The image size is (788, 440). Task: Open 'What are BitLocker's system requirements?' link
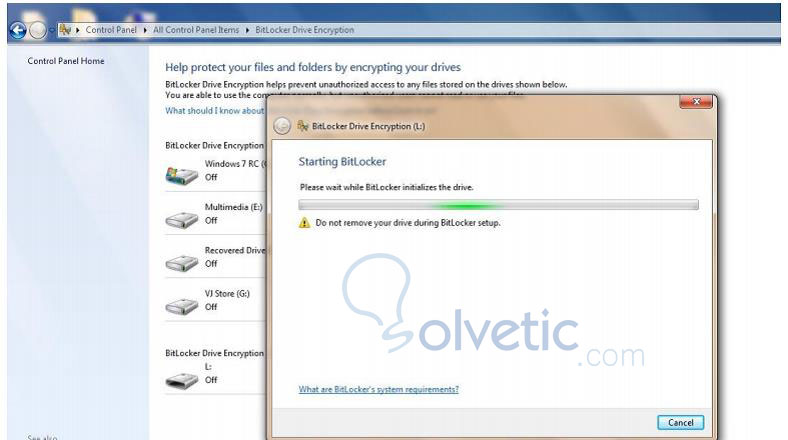click(x=378, y=389)
